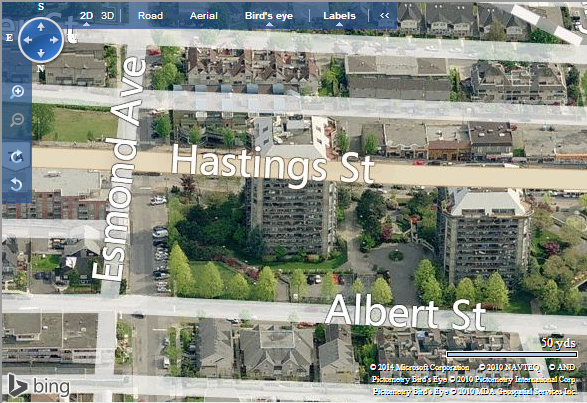This screenshot has height=403, width=587.
Task: Expand Labels options triangle
Action: pyautogui.click(x=339, y=24)
